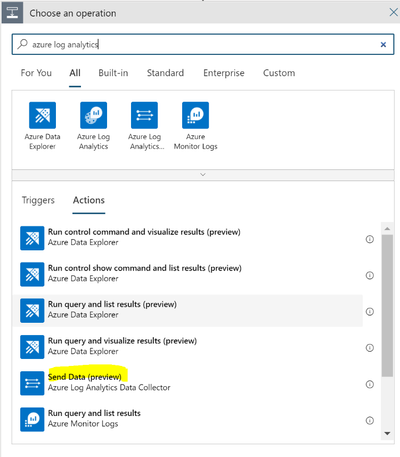Click the actions list scrollbar thumb

387,305
